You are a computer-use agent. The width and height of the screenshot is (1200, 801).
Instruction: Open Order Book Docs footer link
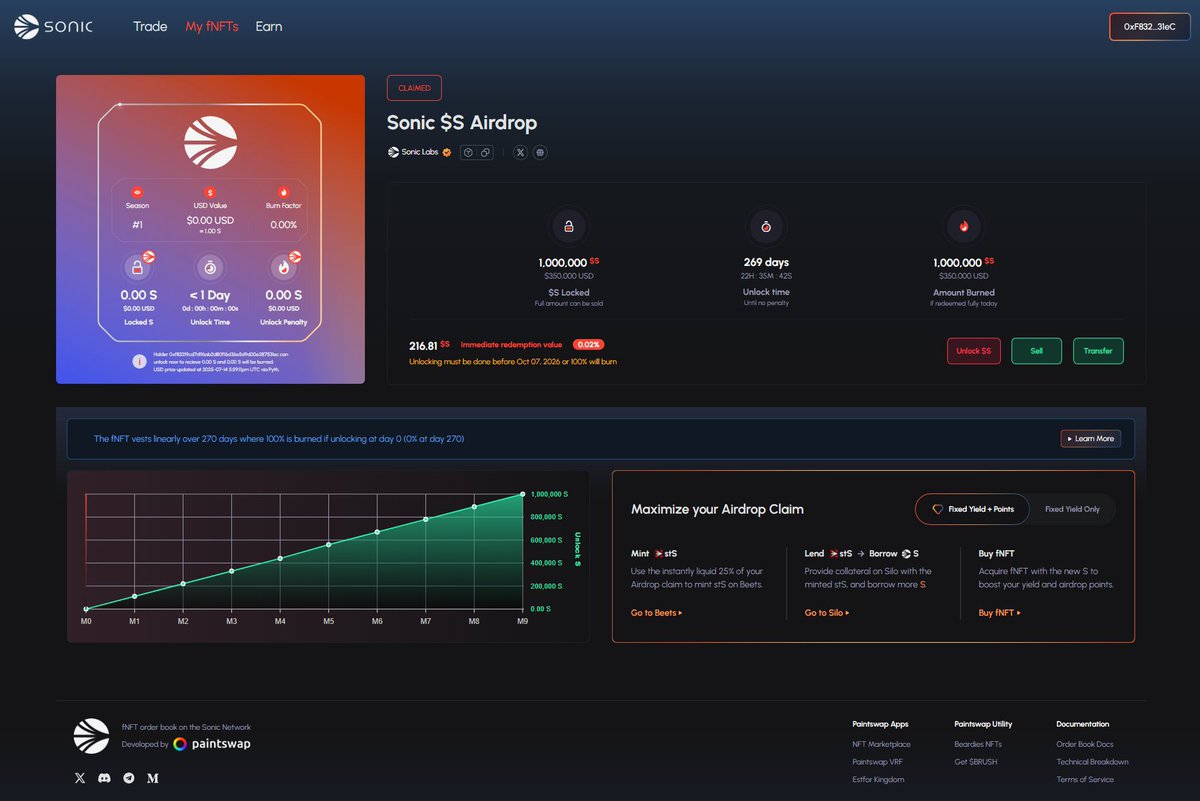(x=1085, y=744)
